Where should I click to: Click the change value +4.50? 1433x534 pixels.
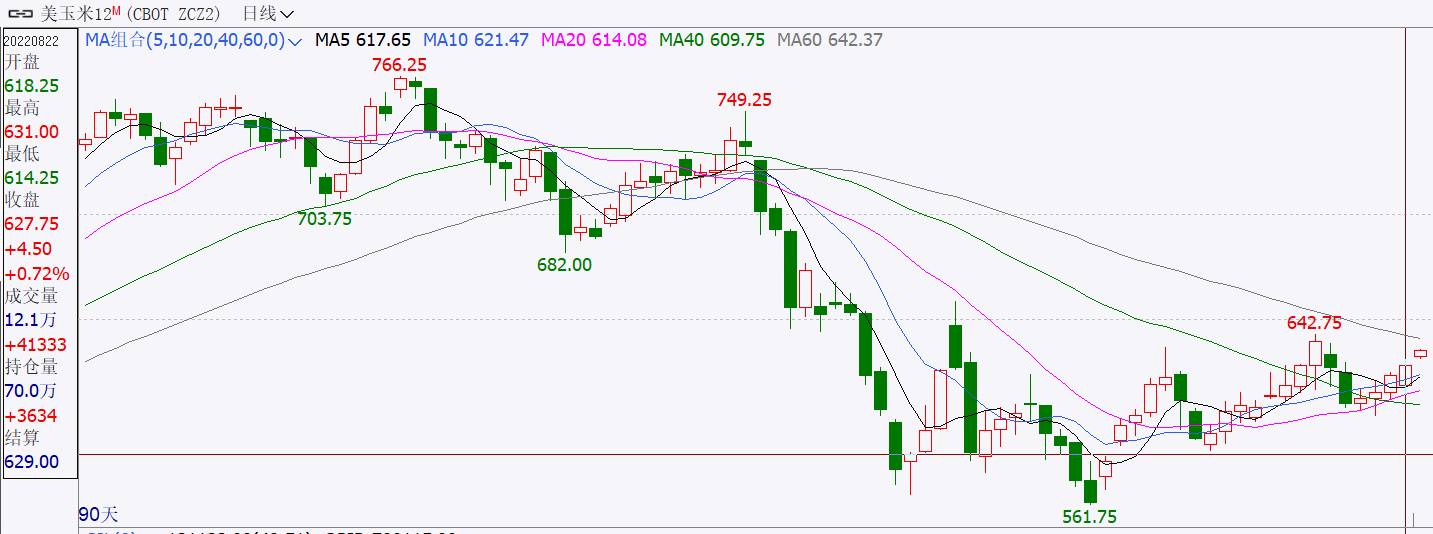[29, 249]
